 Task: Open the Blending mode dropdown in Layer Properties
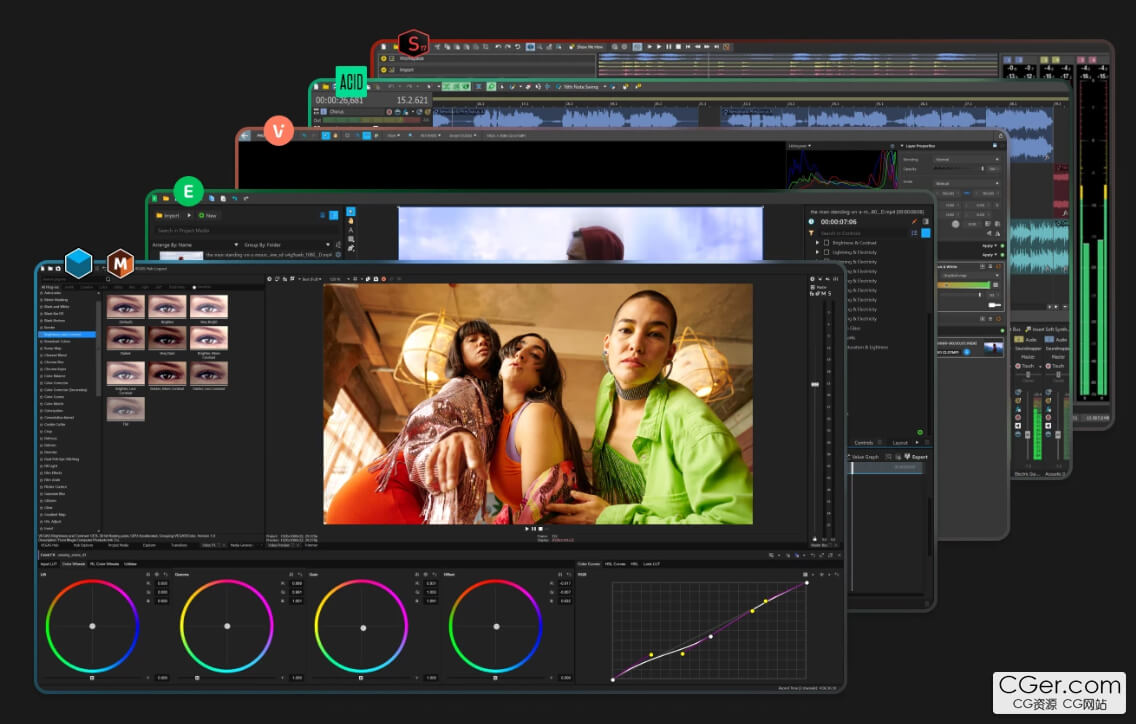click(x=966, y=159)
